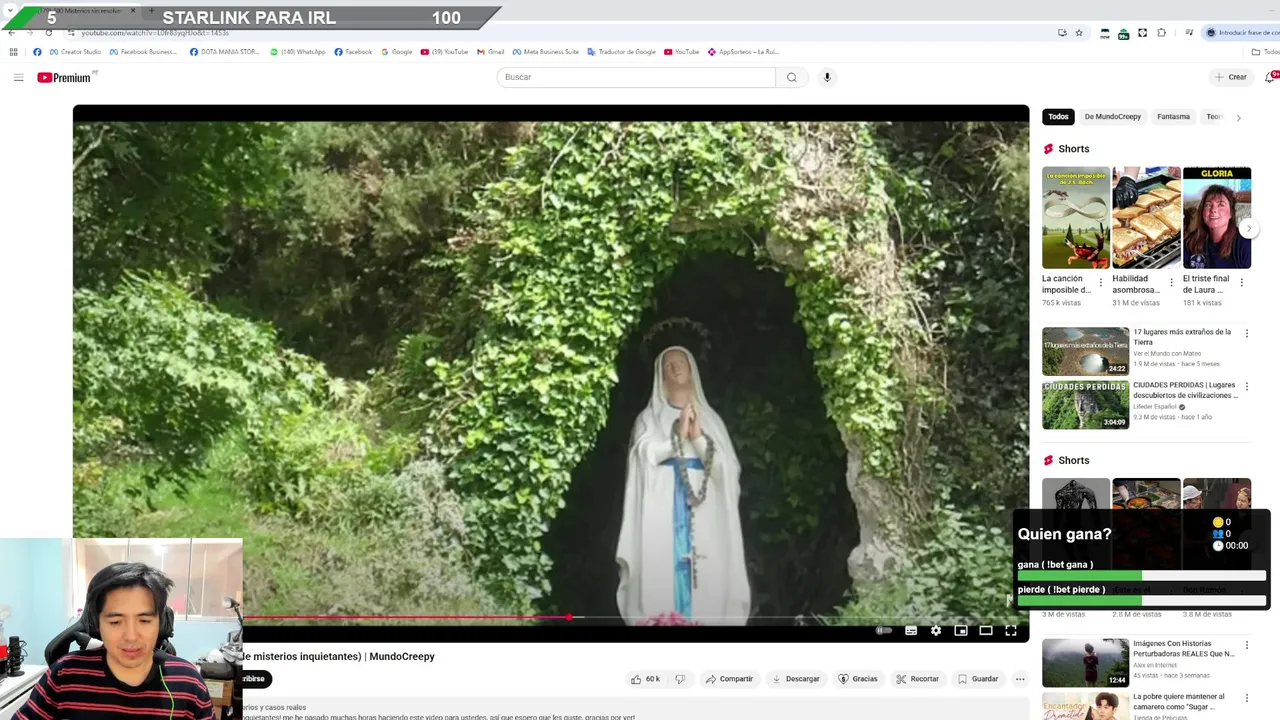Open 17 lugares más extraños thumbnail
The width and height of the screenshot is (1280, 720).
1085,351
